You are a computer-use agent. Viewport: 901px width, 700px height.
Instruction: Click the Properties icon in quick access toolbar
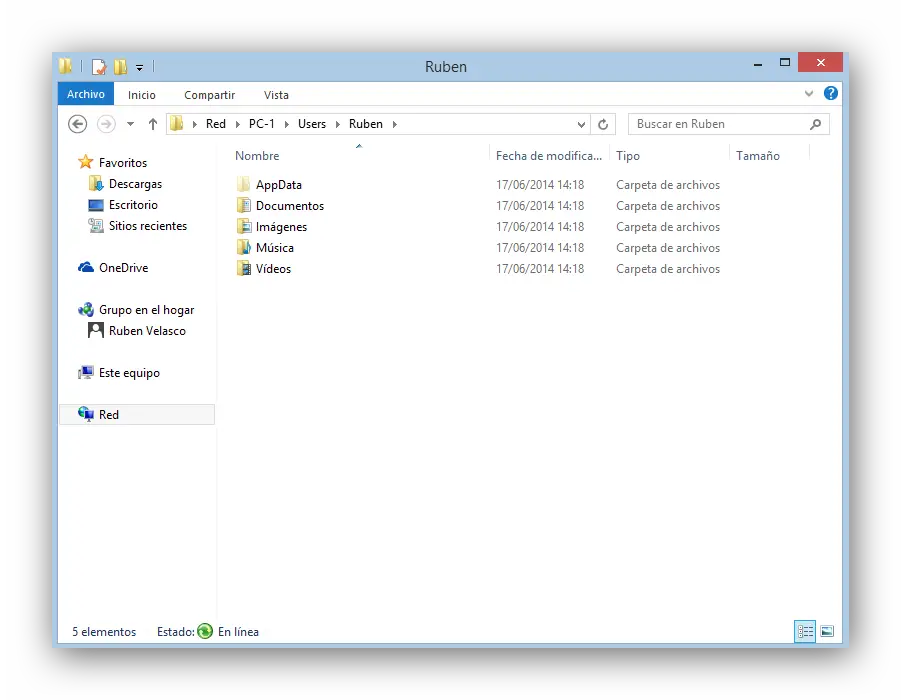pos(99,67)
